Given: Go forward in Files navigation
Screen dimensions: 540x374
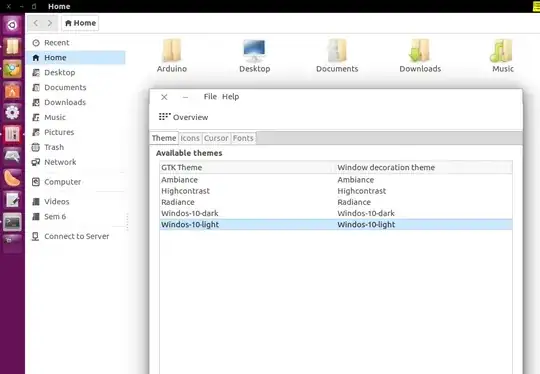Looking at the screenshot, I should [x=50, y=23].
